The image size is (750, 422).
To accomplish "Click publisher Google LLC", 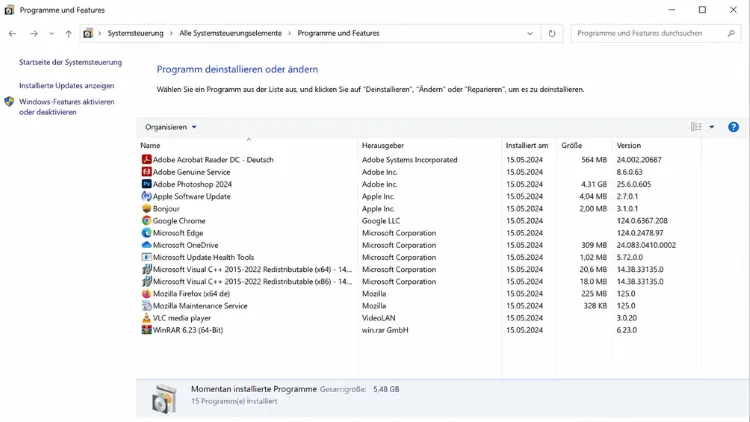I will [381, 221].
